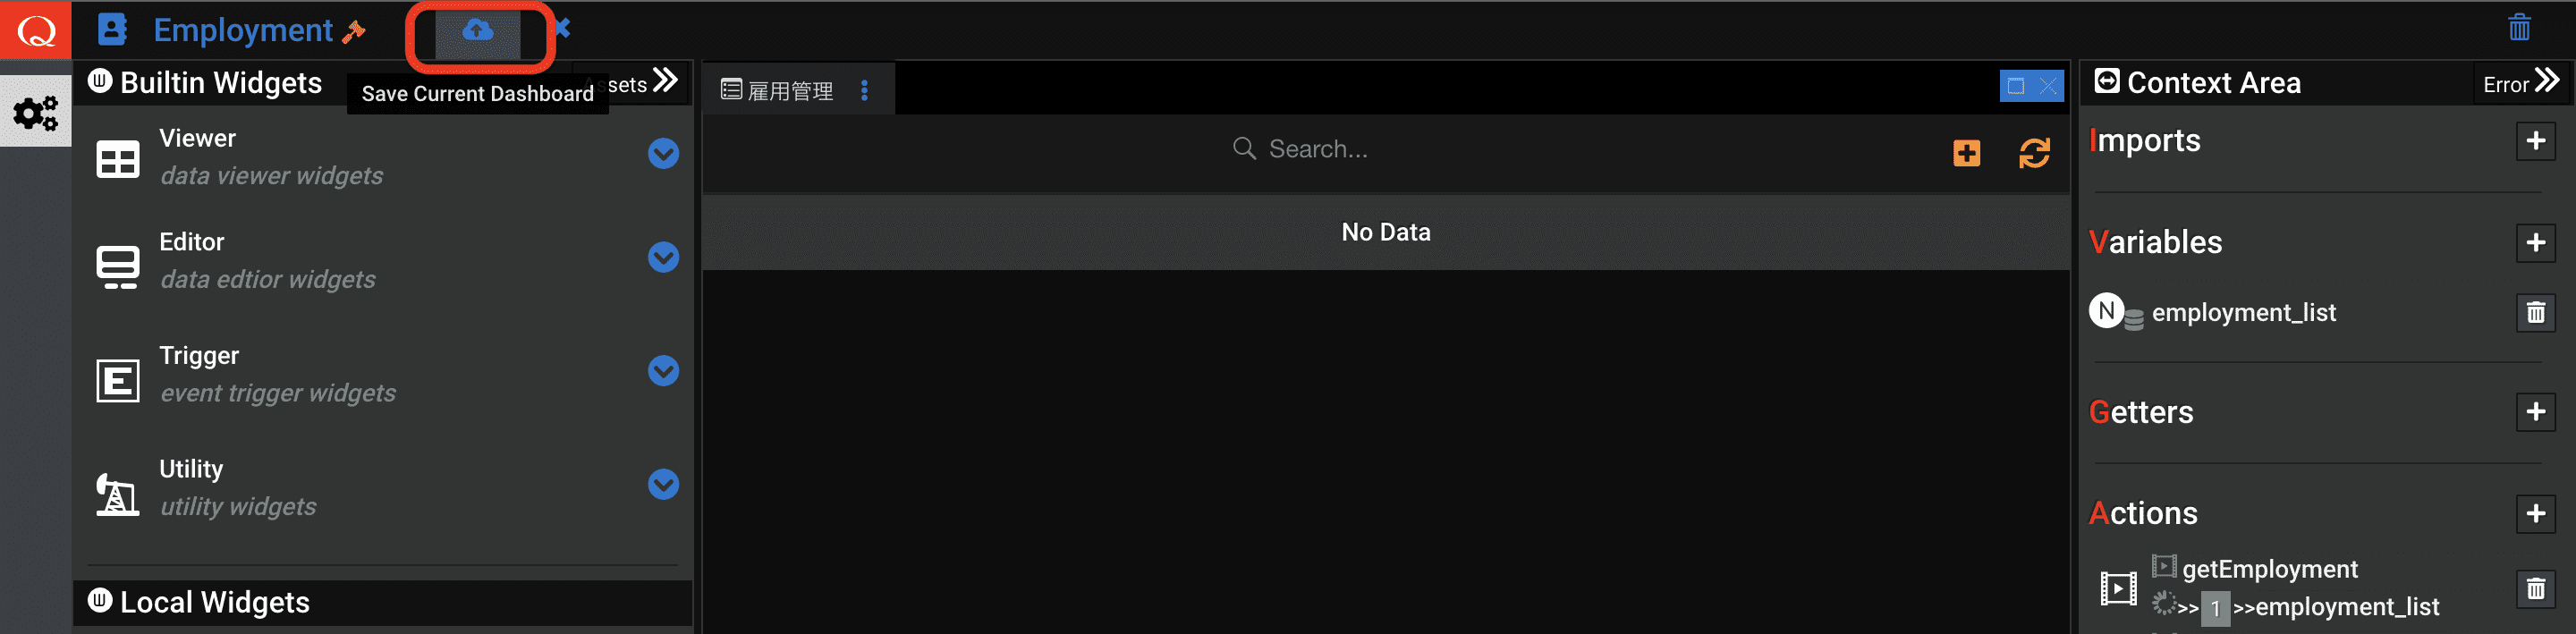Screen dimensions: 2576x634
Task: Add a new import with plus button
Action: coord(2535,141)
